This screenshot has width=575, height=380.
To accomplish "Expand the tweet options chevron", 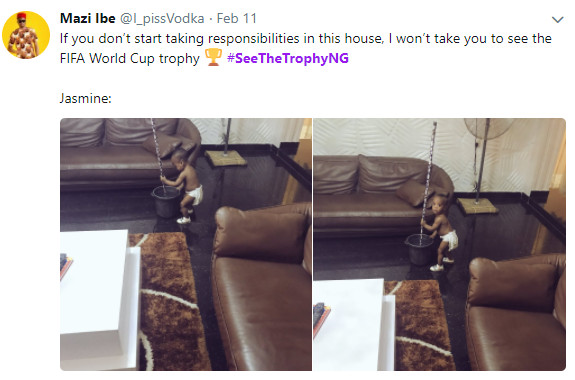I will coord(557,19).
